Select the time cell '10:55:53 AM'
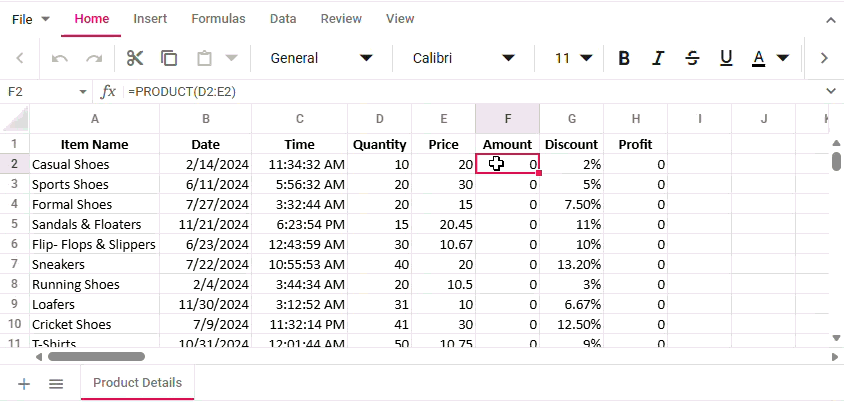This screenshot has height=408, width=844. 299,264
